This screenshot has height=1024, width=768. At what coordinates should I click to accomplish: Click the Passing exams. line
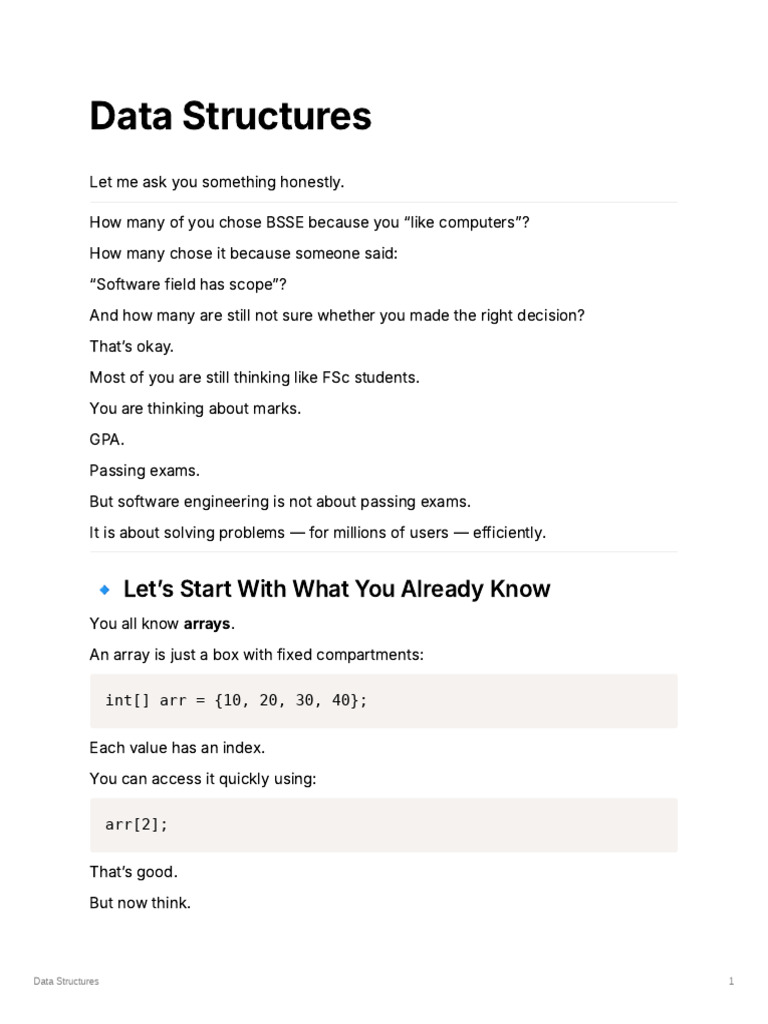[144, 470]
